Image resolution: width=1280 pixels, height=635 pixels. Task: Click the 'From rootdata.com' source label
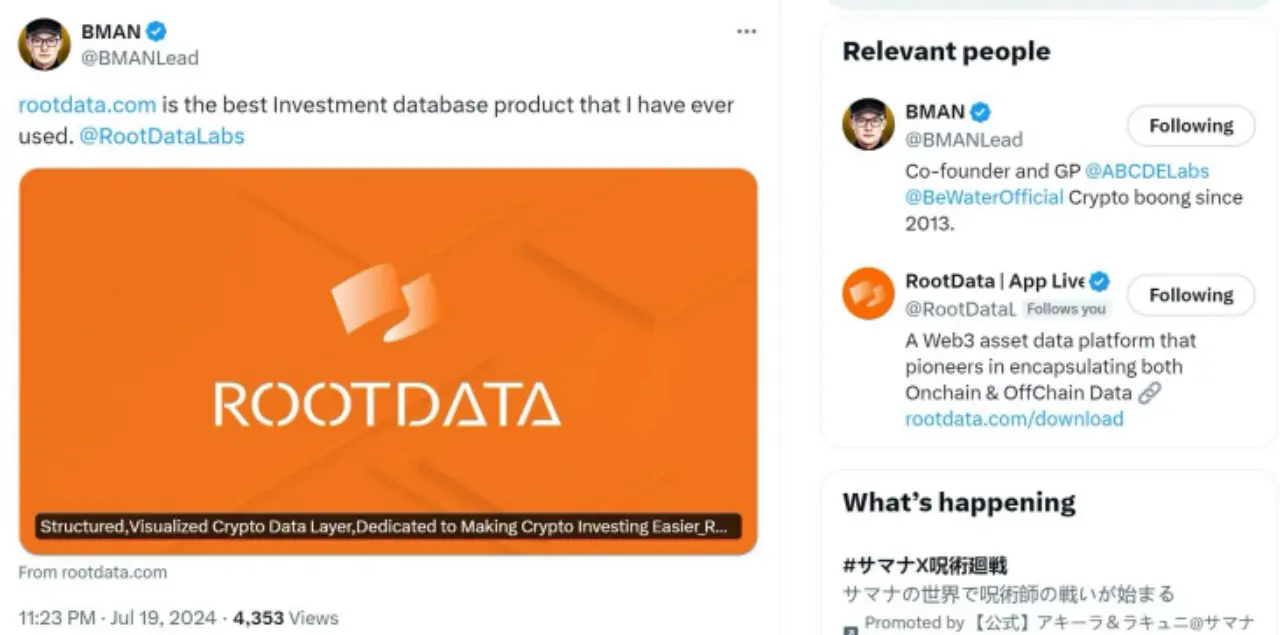93,573
